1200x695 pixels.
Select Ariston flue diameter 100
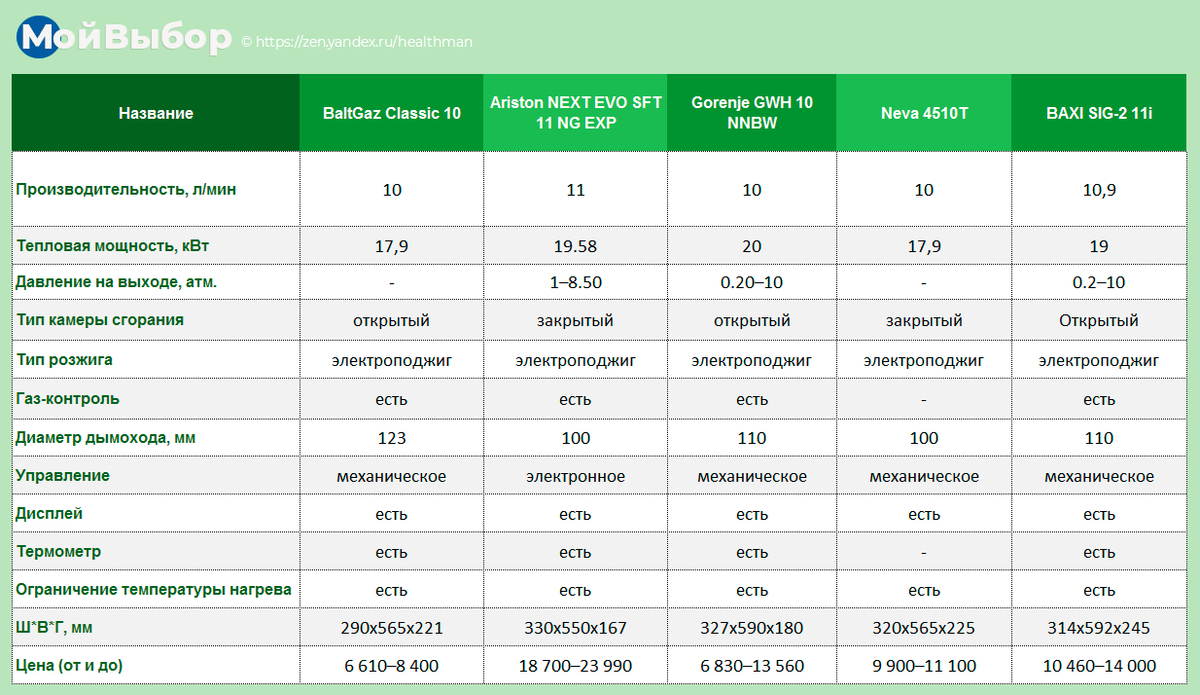click(576, 438)
